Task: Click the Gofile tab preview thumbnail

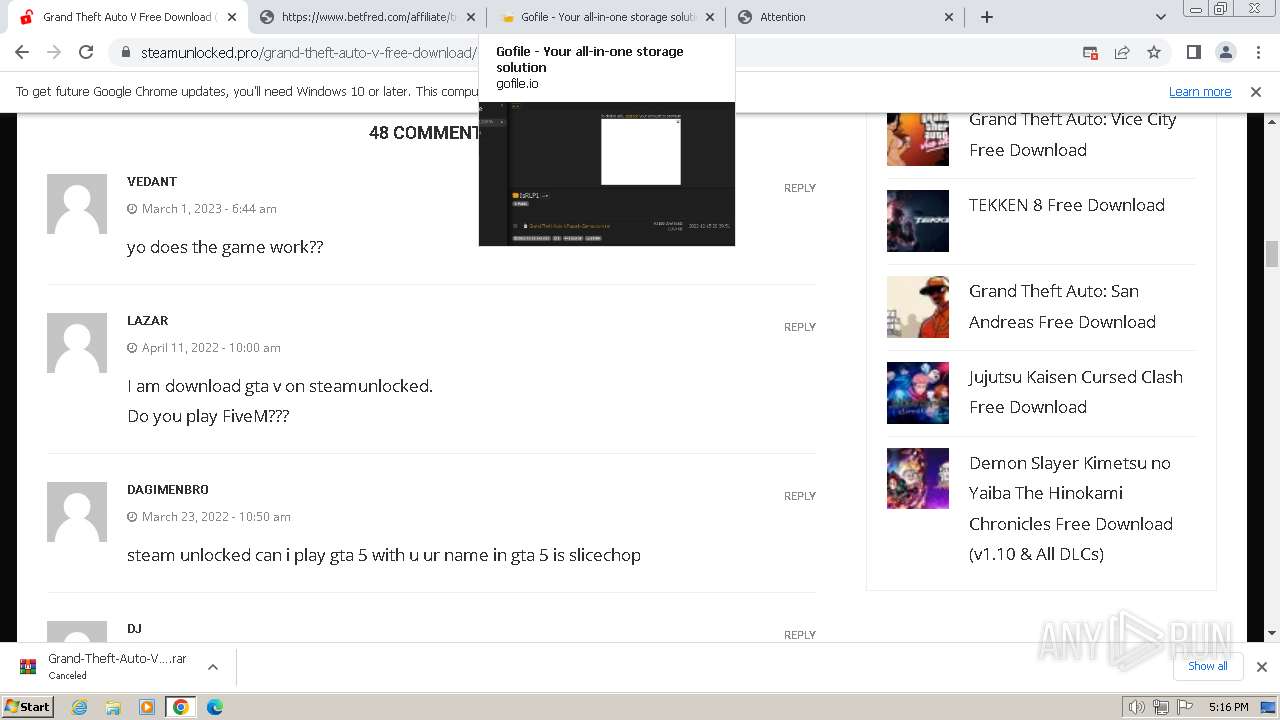Action: tap(607, 174)
